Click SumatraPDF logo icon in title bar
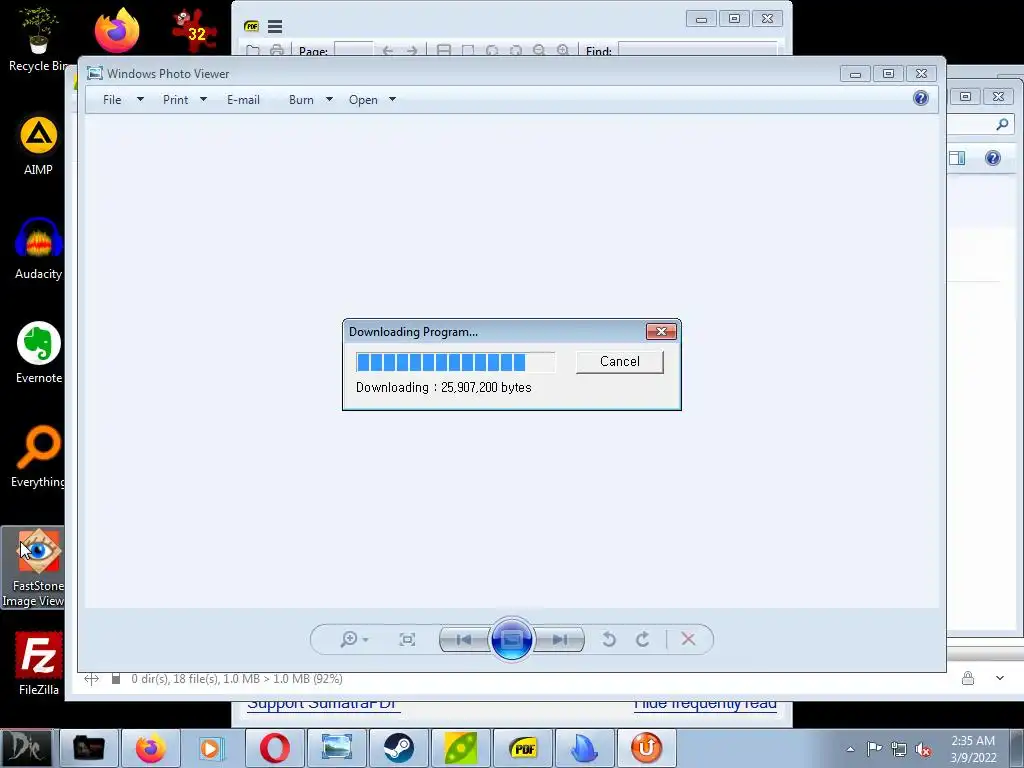1024x768 pixels. (x=251, y=27)
